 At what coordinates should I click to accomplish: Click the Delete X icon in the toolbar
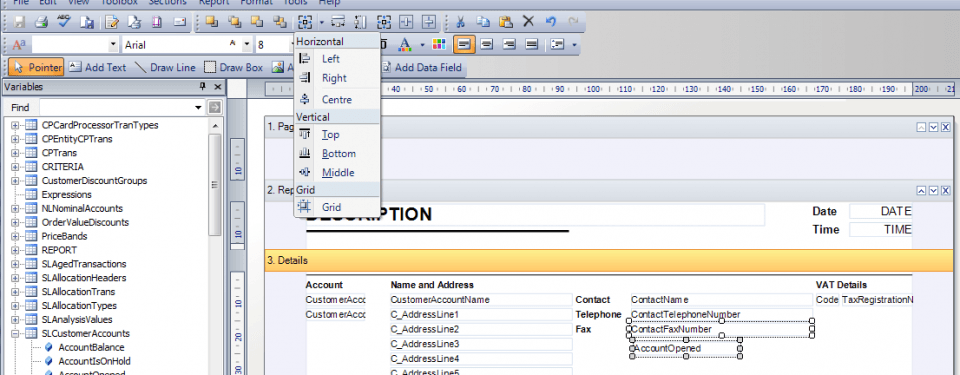[x=528, y=22]
